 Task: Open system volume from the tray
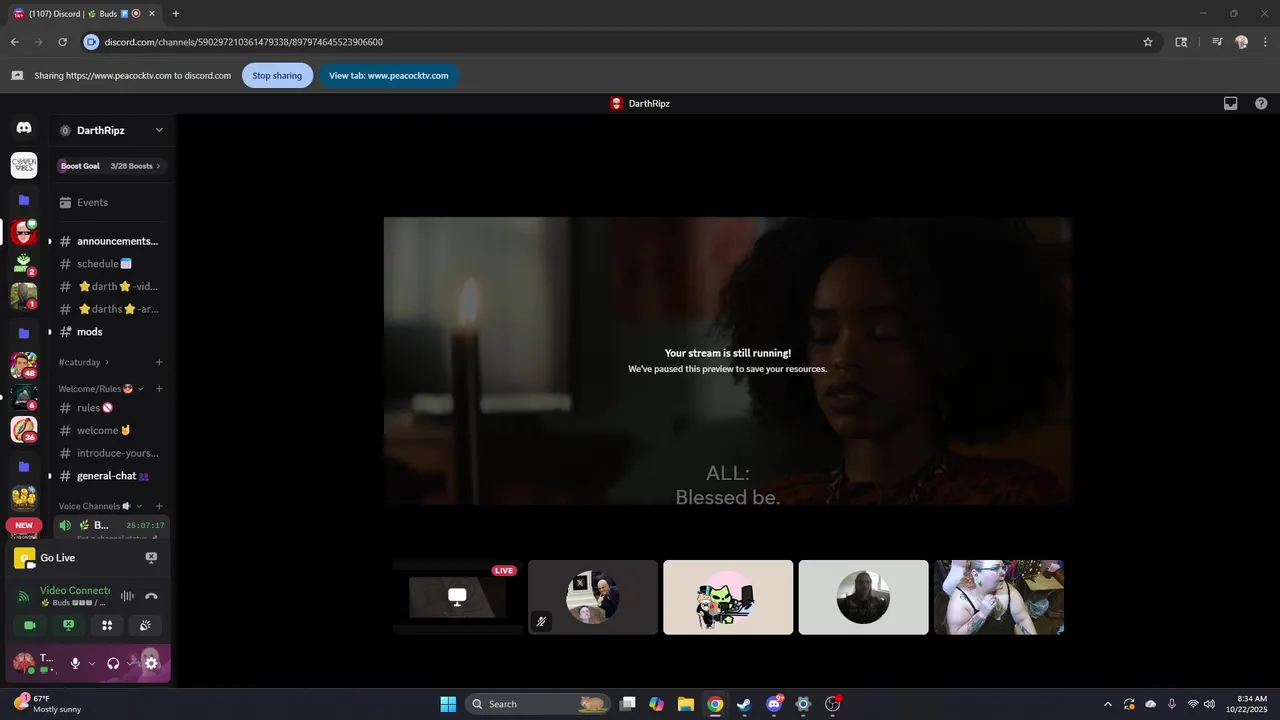1210,704
